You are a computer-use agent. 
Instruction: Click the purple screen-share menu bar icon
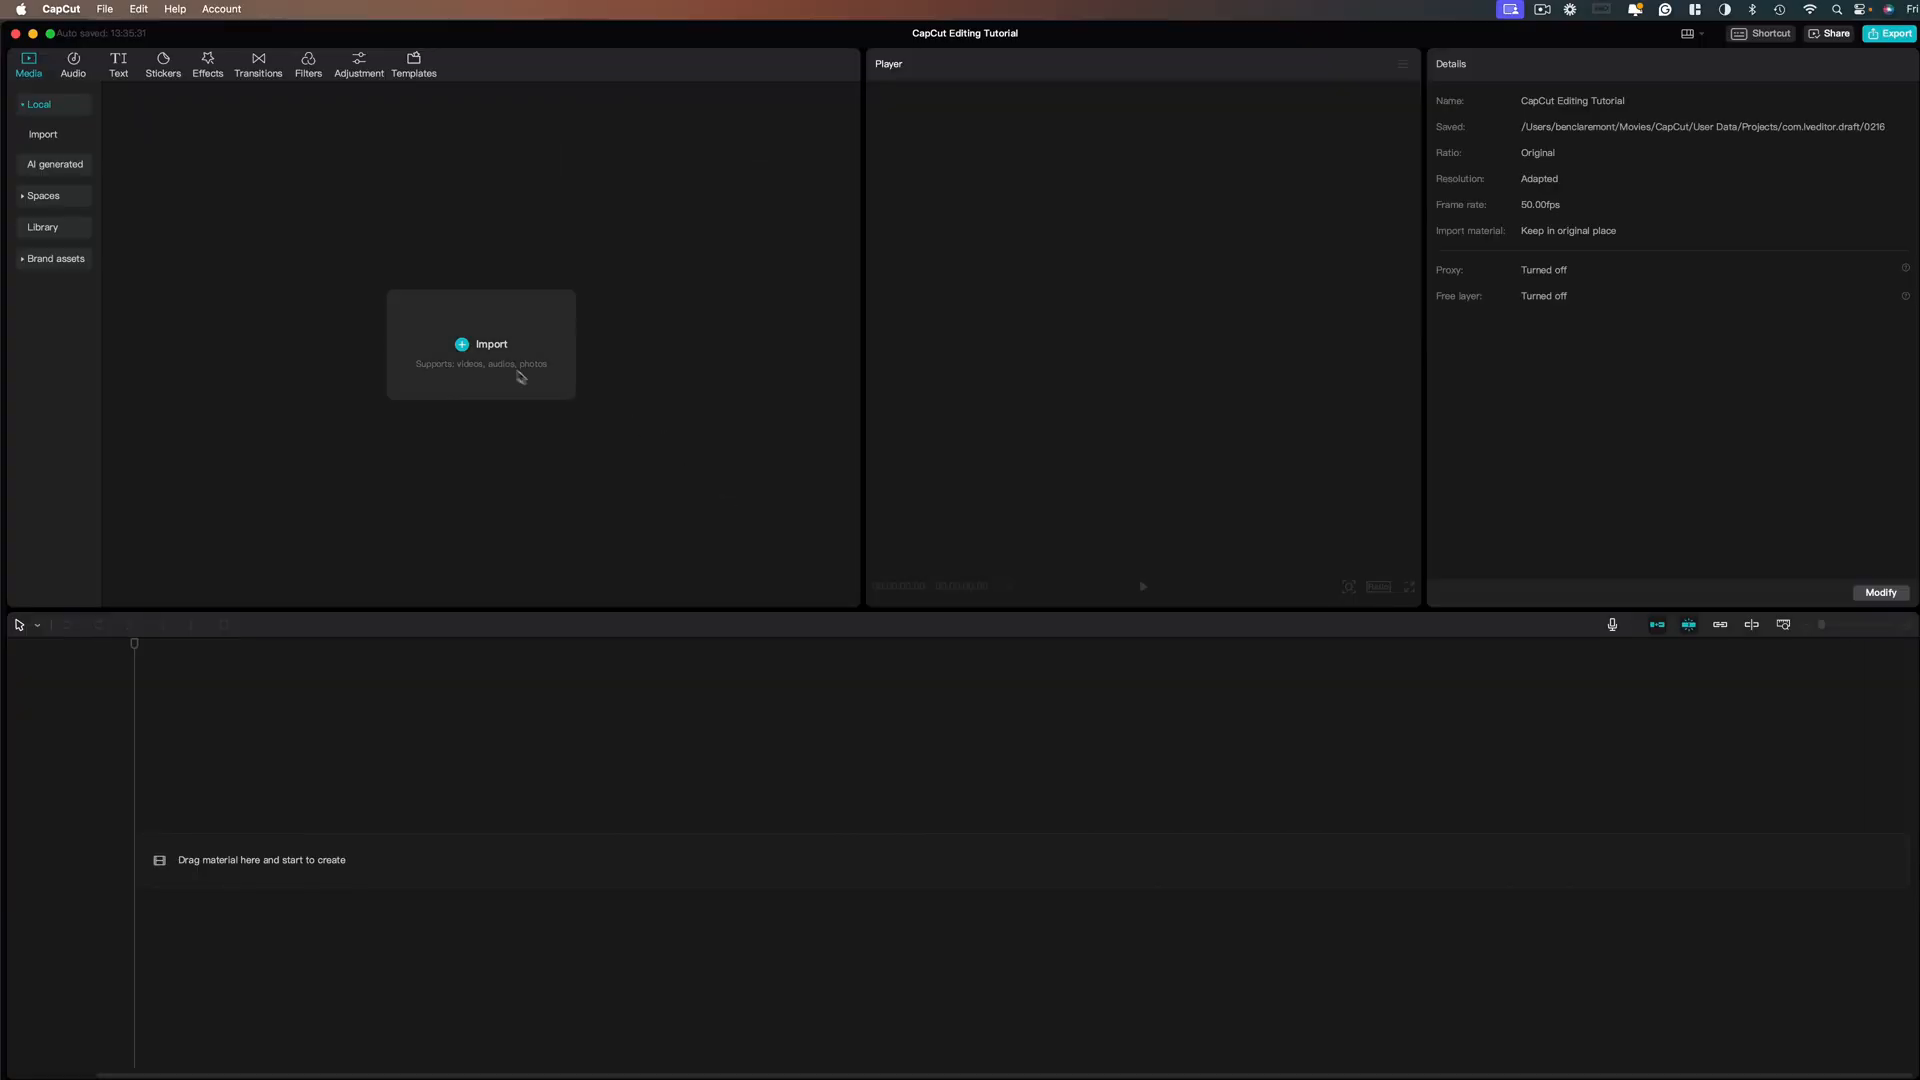[1510, 9]
